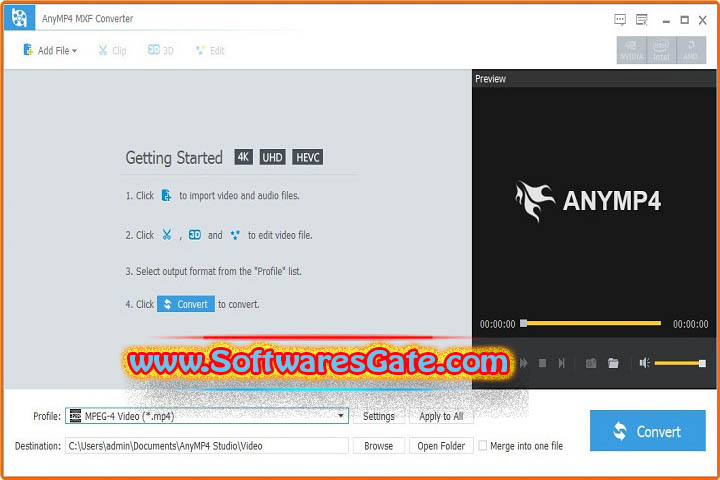
Task: Open the register menu icon in title bar
Action: 641,20
